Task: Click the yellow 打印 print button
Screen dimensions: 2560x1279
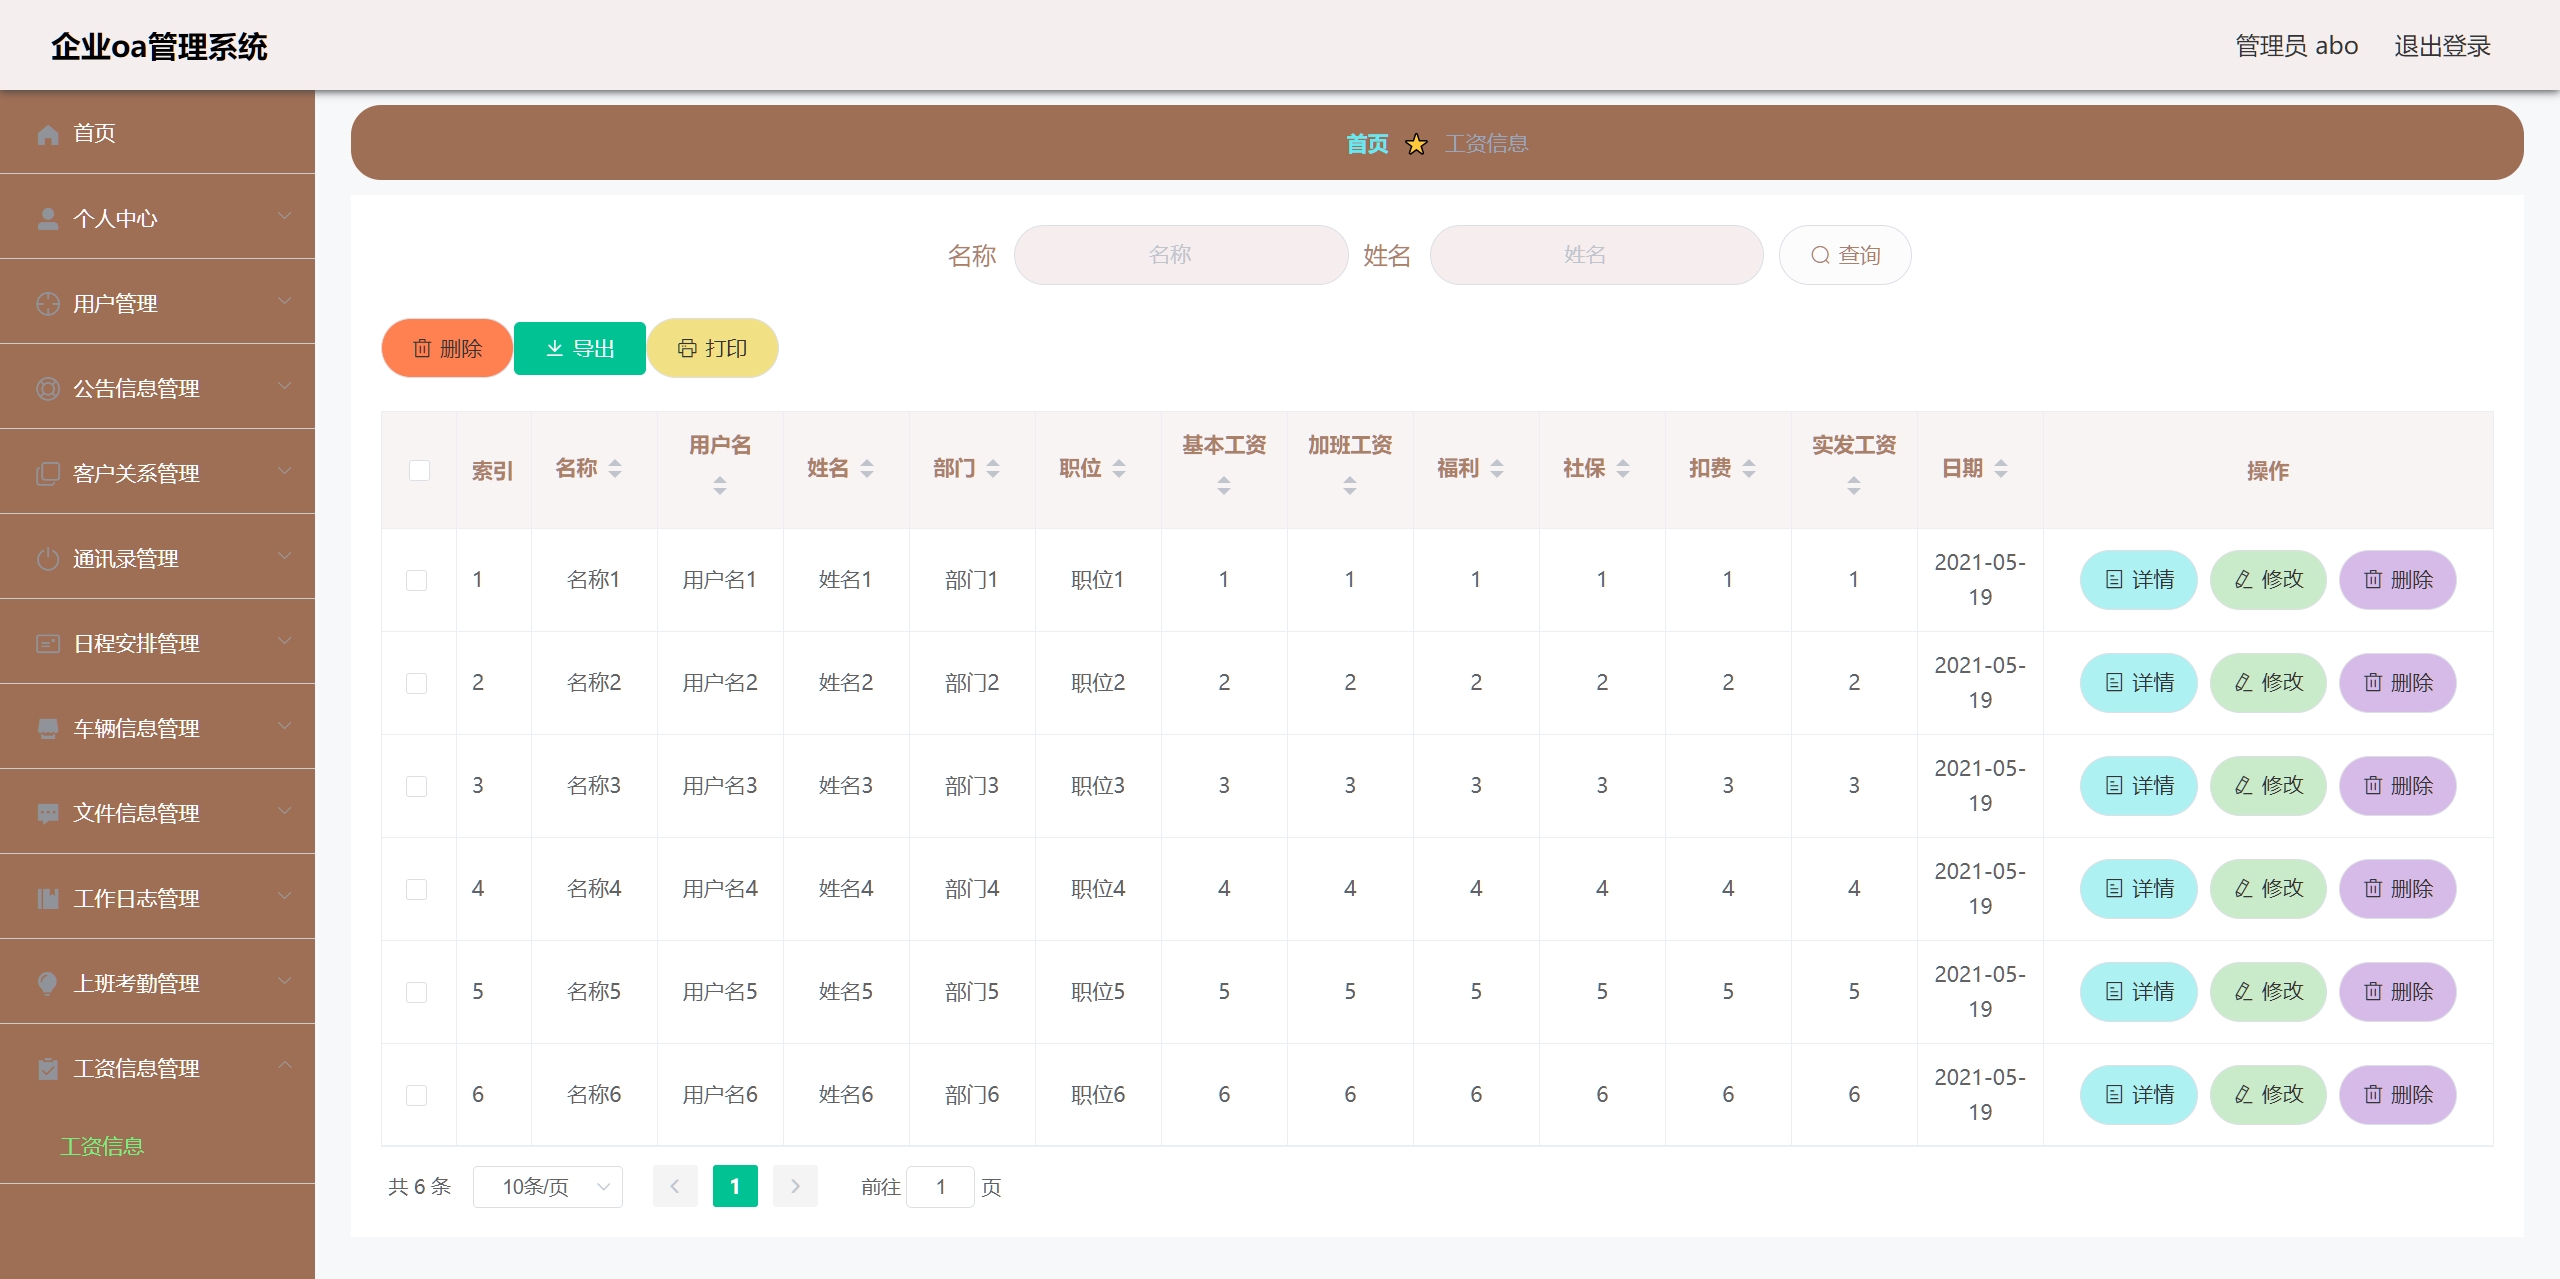Action: coord(713,348)
